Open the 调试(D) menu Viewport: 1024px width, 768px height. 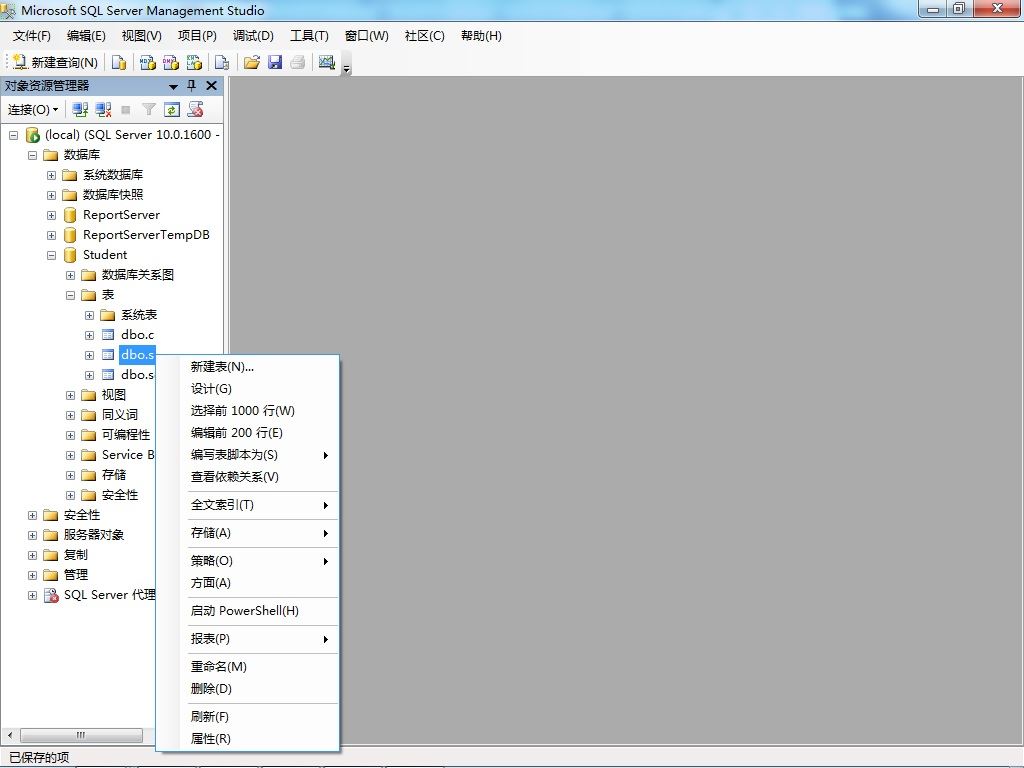point(253,36)
